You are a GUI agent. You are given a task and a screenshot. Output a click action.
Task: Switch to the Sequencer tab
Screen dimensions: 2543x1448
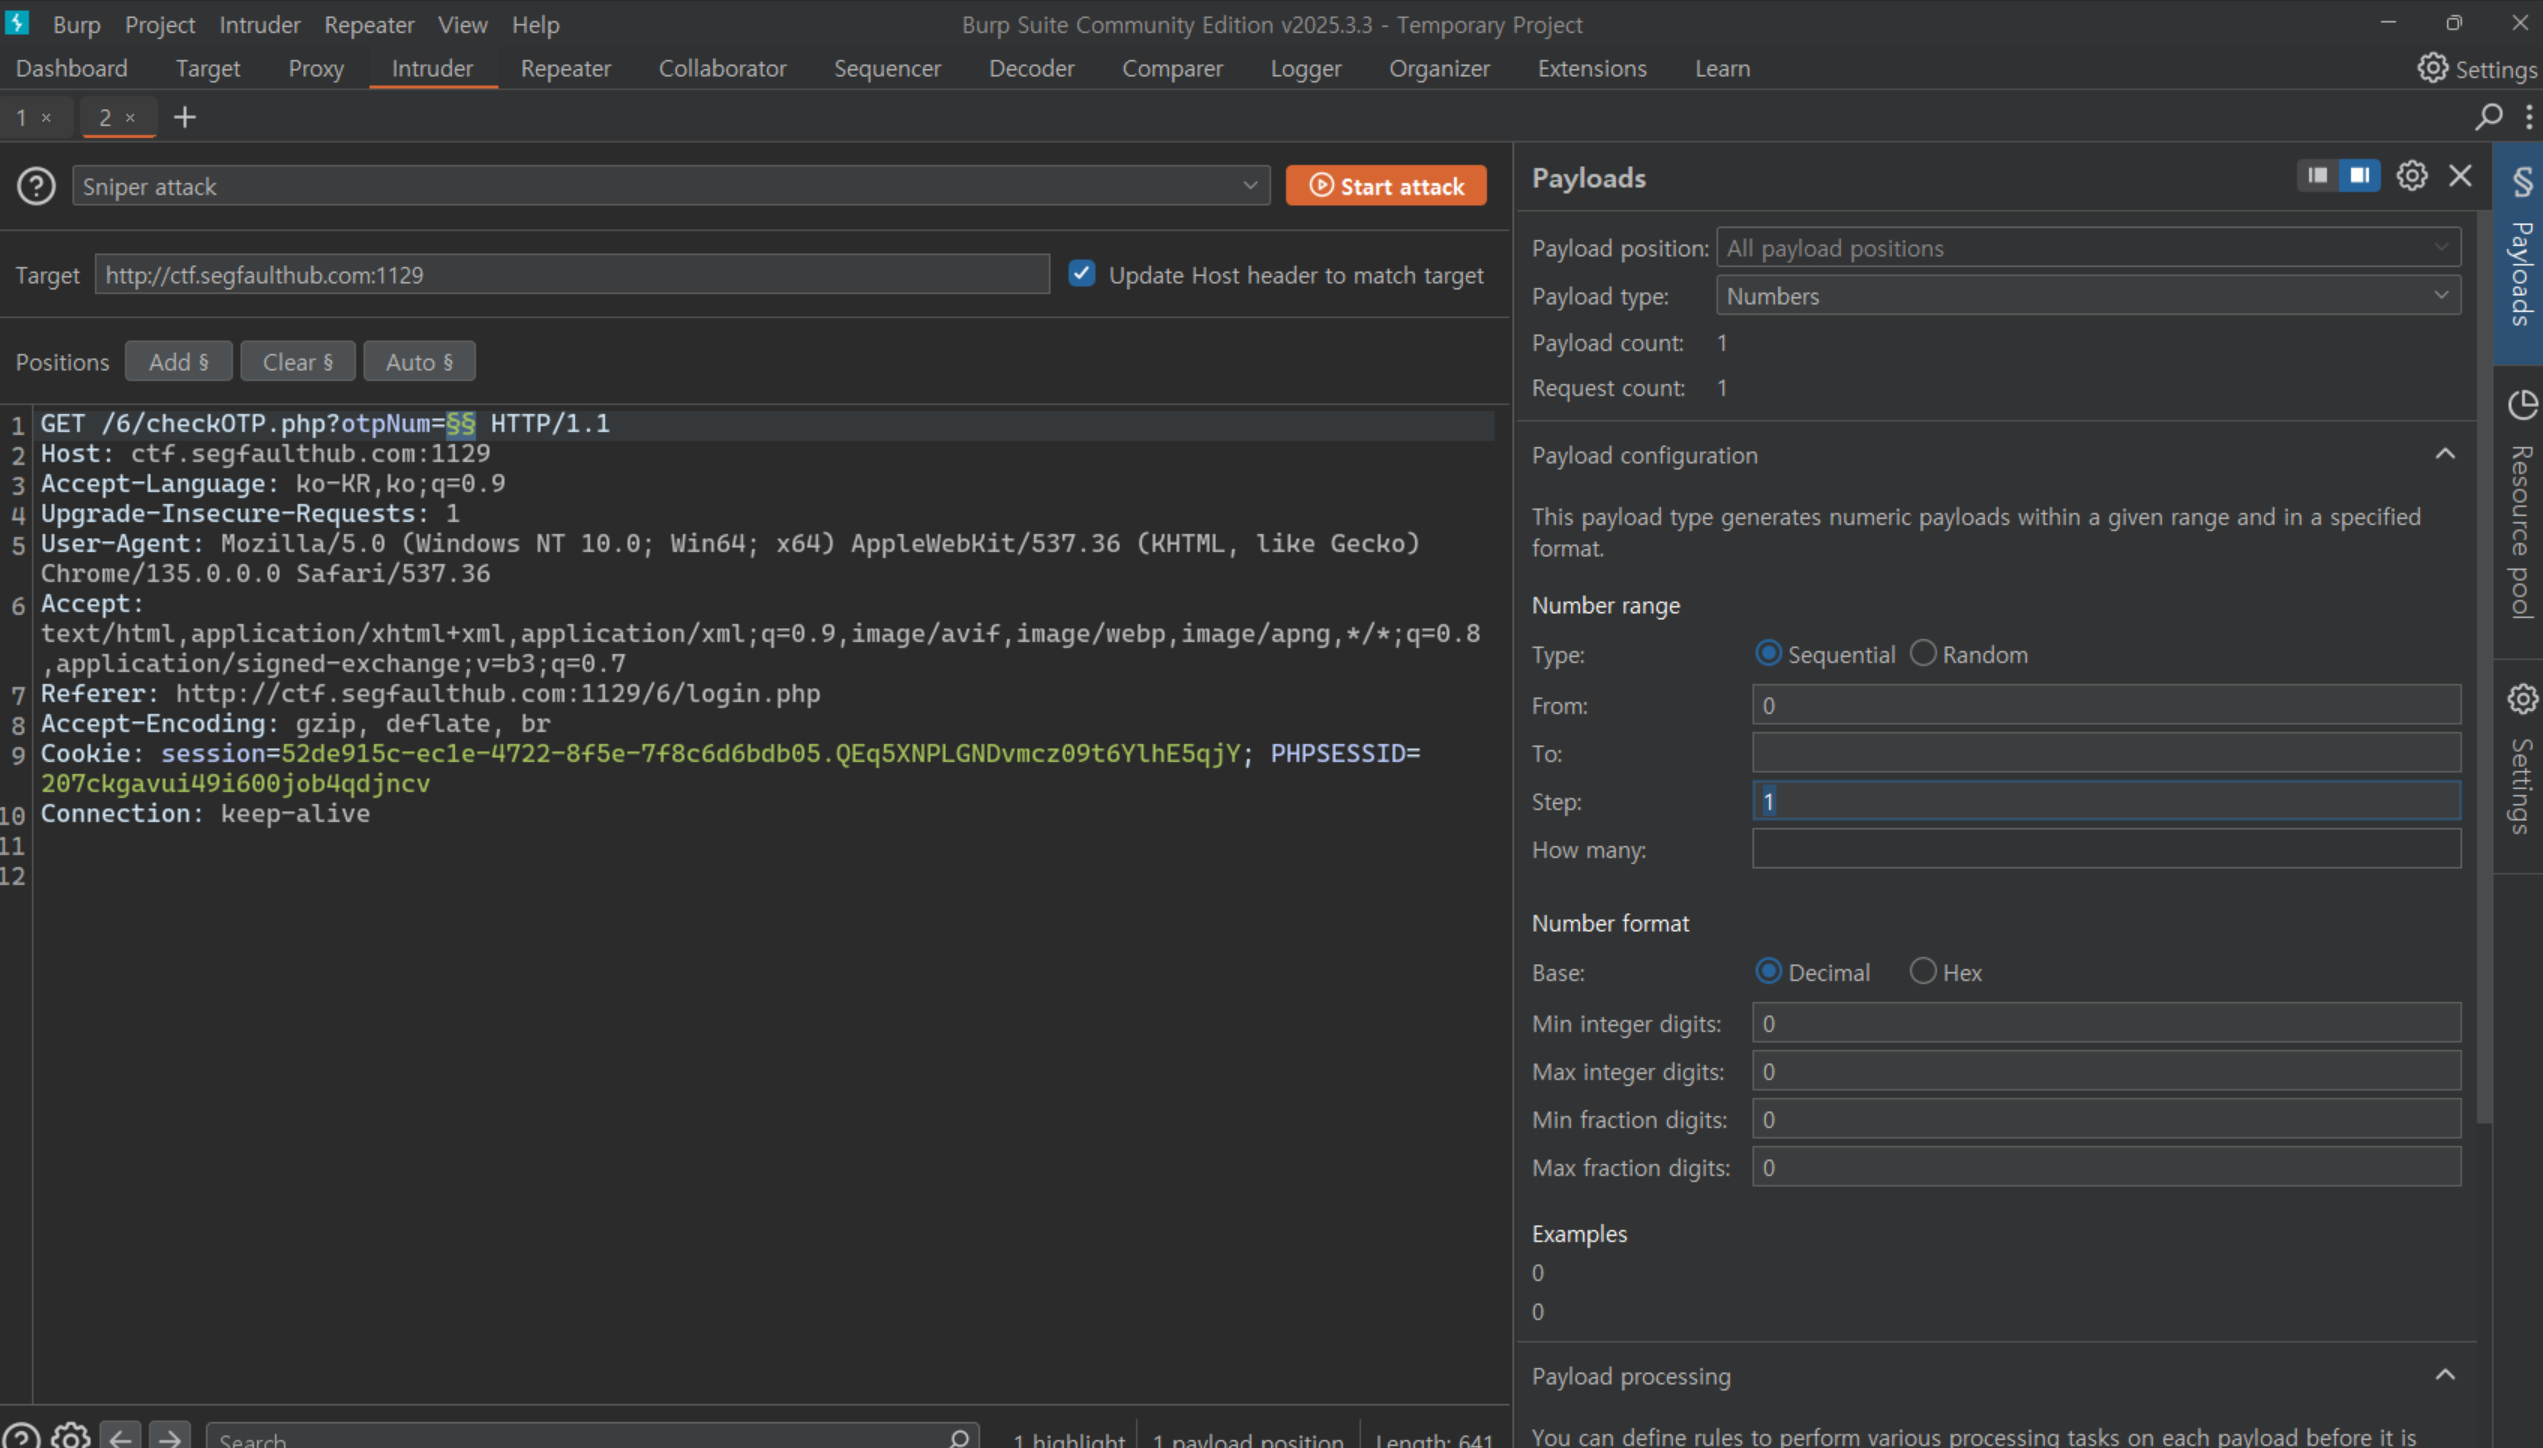887,68
